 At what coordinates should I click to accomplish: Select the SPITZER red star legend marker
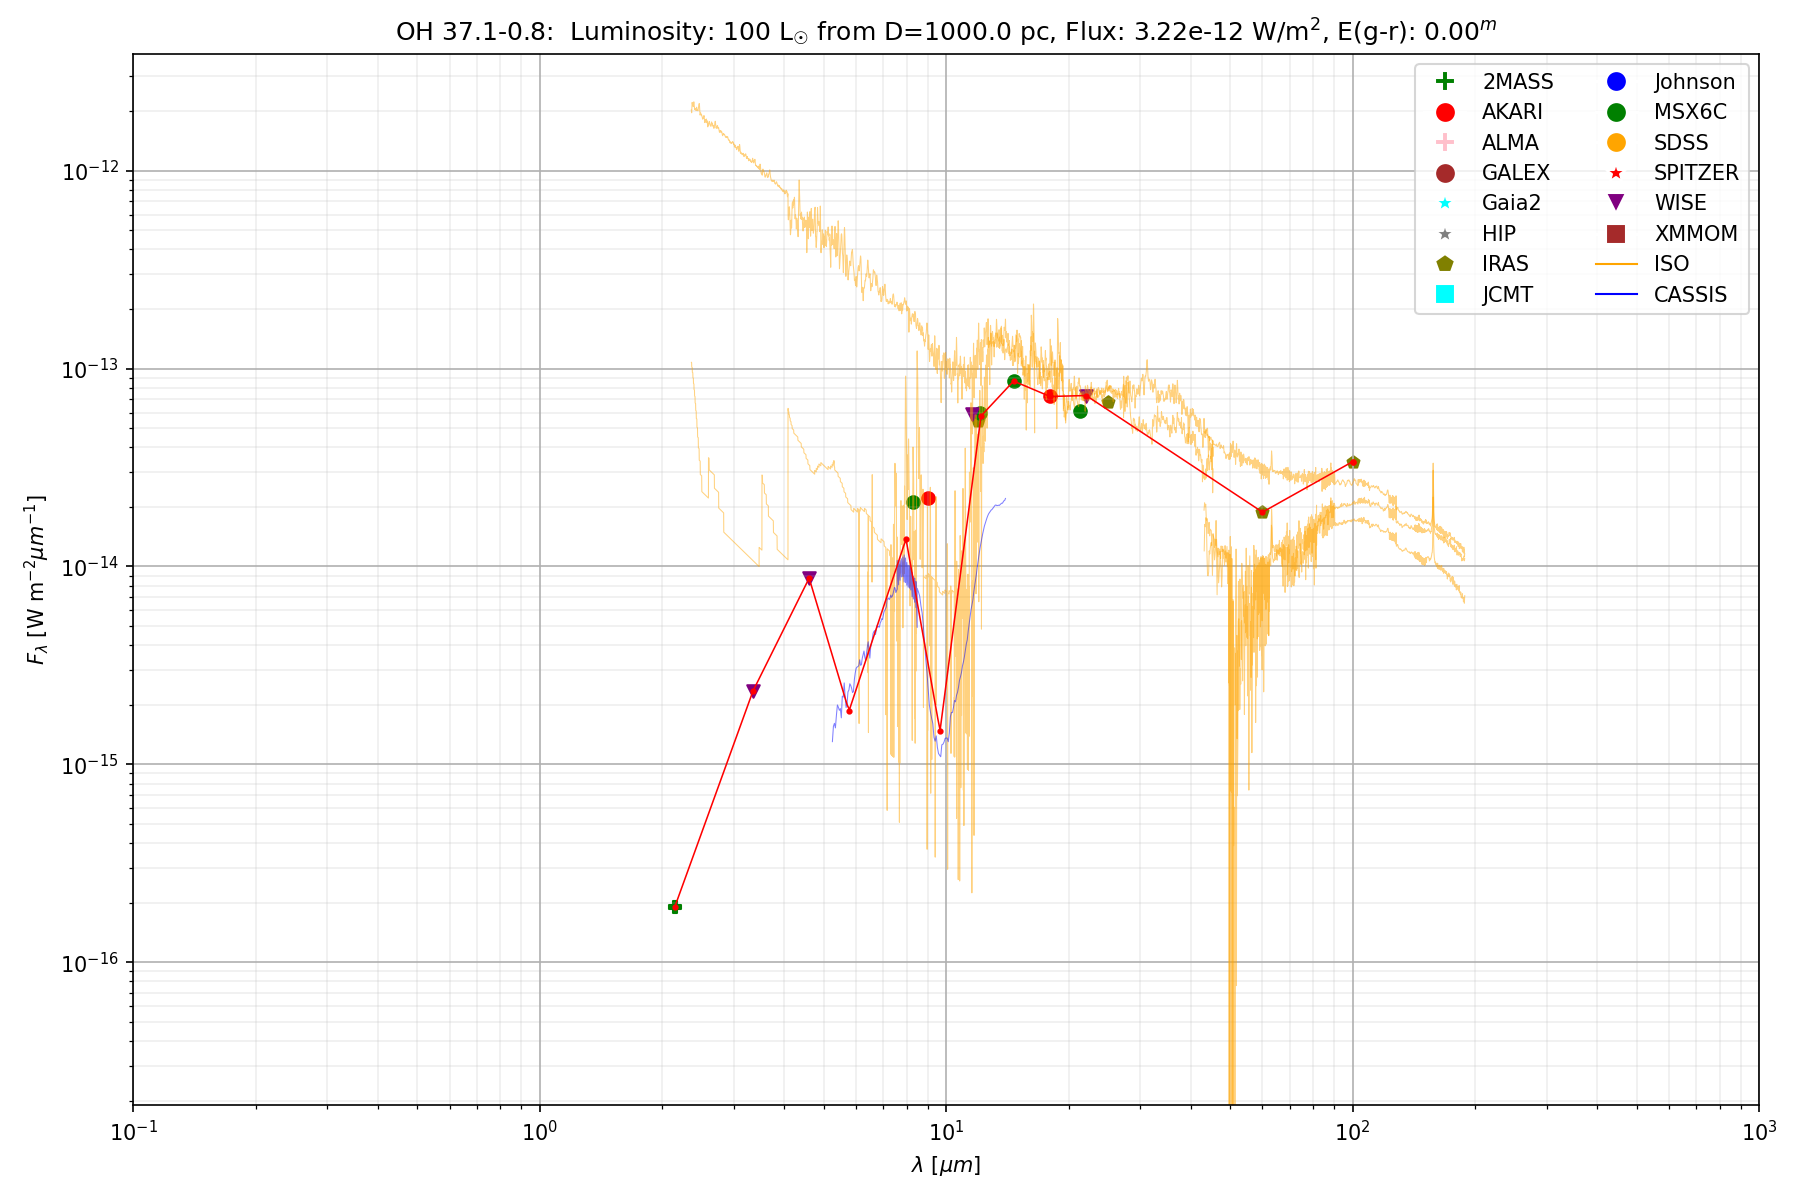(x=1616, y=173)
